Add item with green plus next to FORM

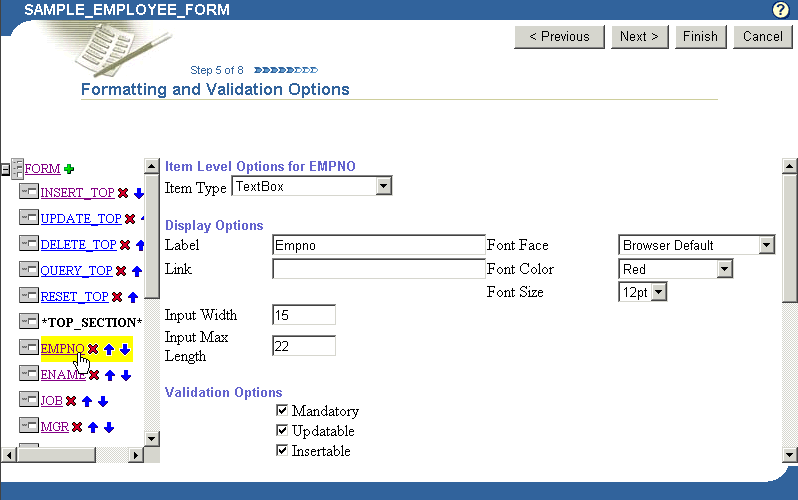(69, 169)
